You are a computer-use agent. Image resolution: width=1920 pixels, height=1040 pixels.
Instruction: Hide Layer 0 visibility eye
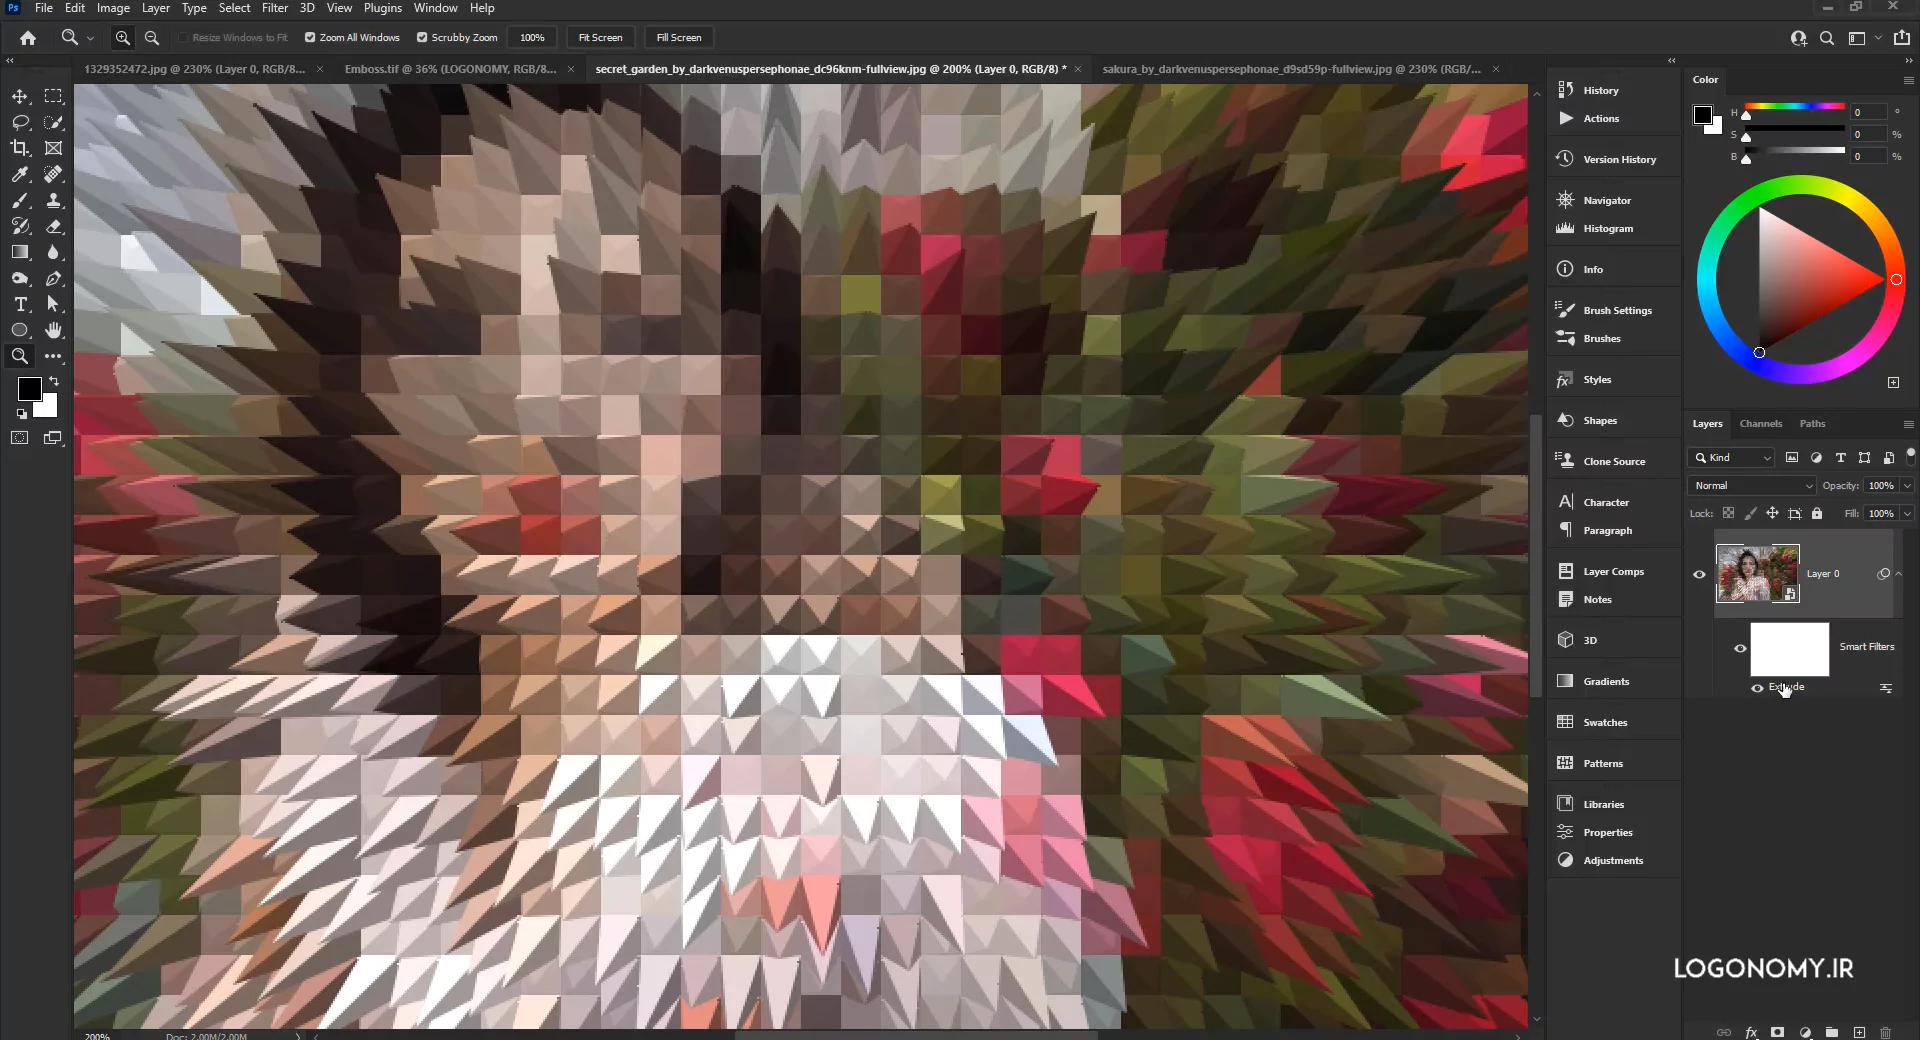(1699, 574)
